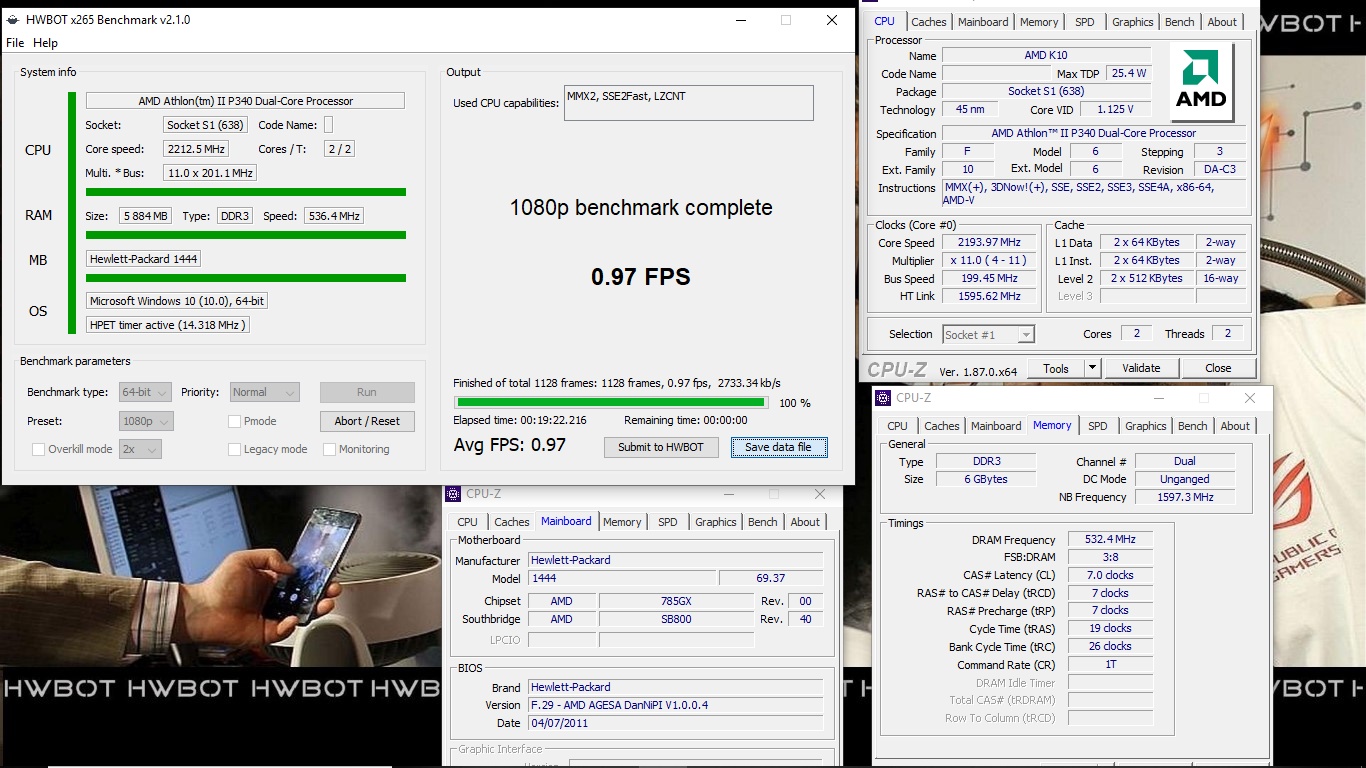Screen dimensions: 1366x768
Task: Expand the Benchmark type 64-bit dropdown
Action: [x=145, y=392]
